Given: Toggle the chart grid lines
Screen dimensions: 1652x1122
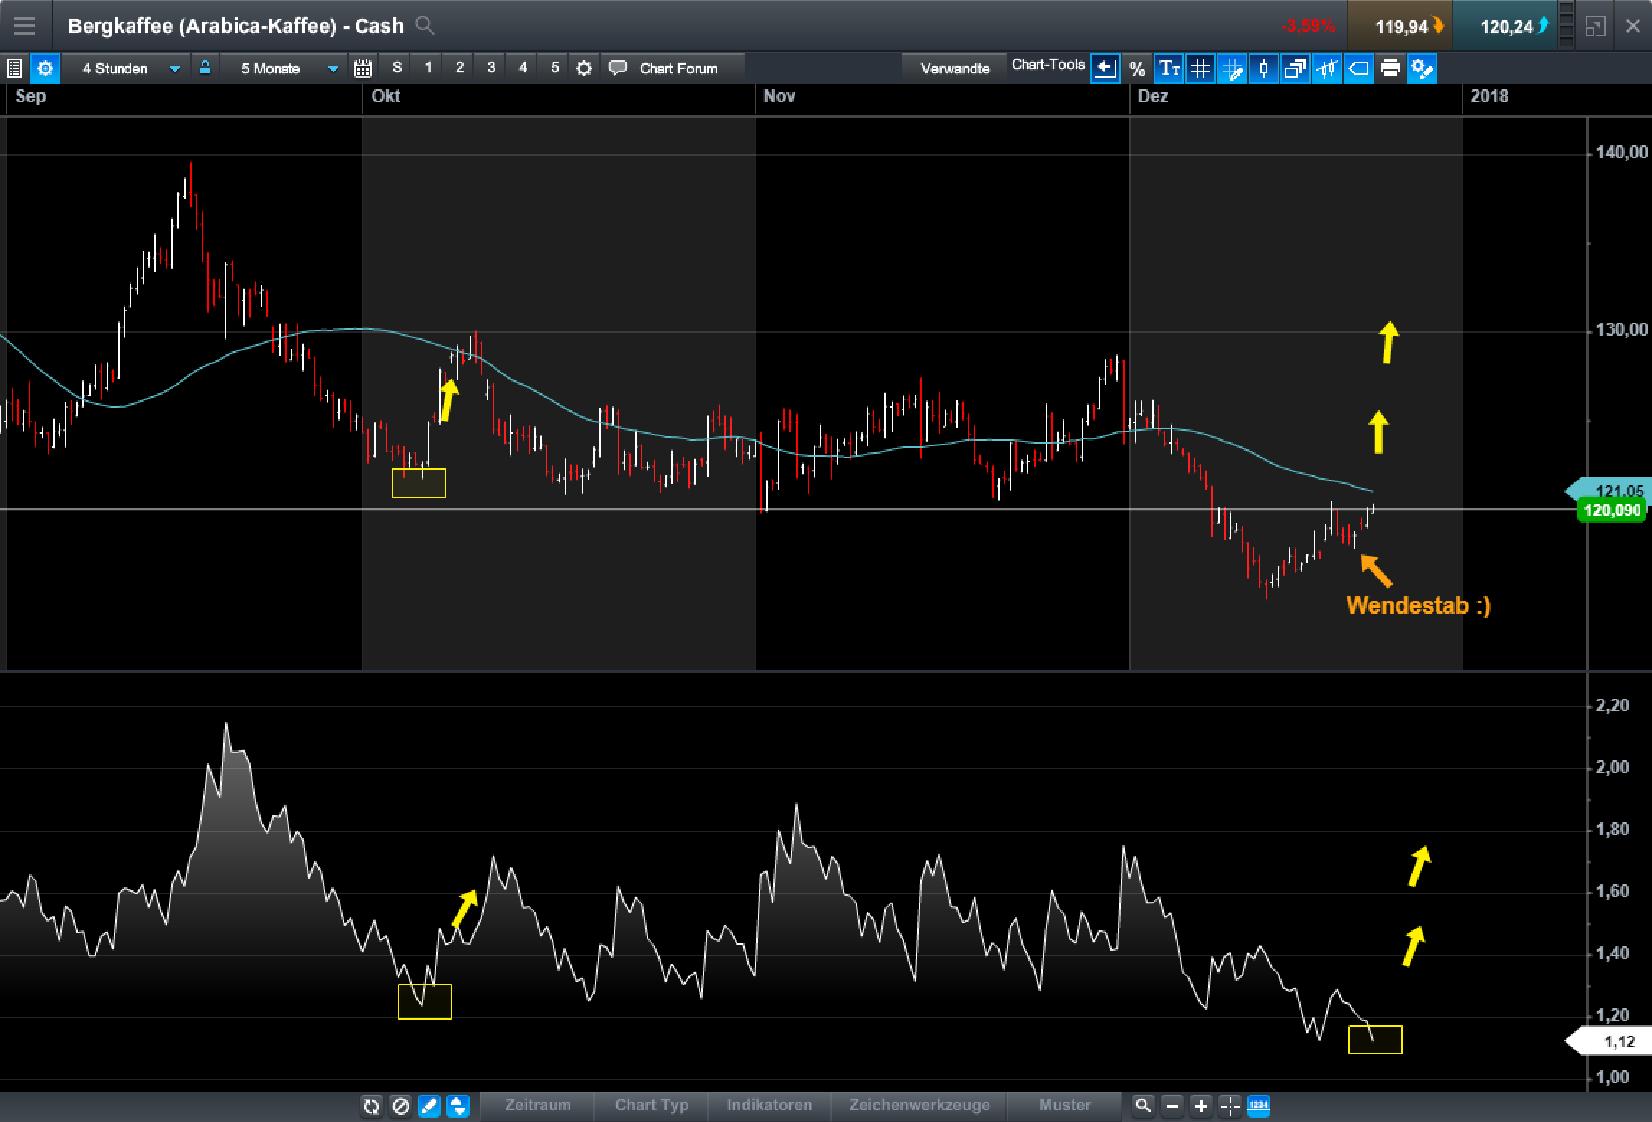Looking at the screenshot, I should (x=1200, y=68).
